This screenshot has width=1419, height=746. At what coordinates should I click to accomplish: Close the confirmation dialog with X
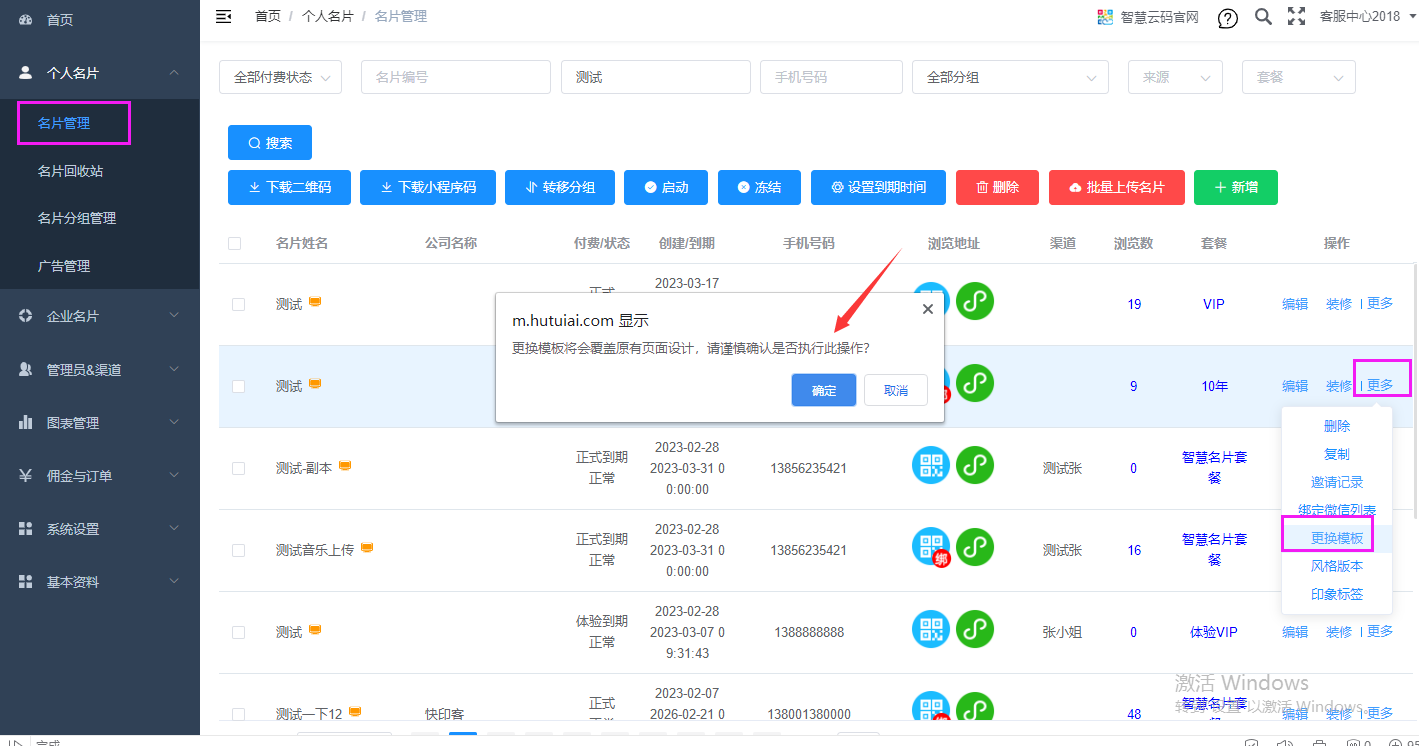[x=927, y=309]
